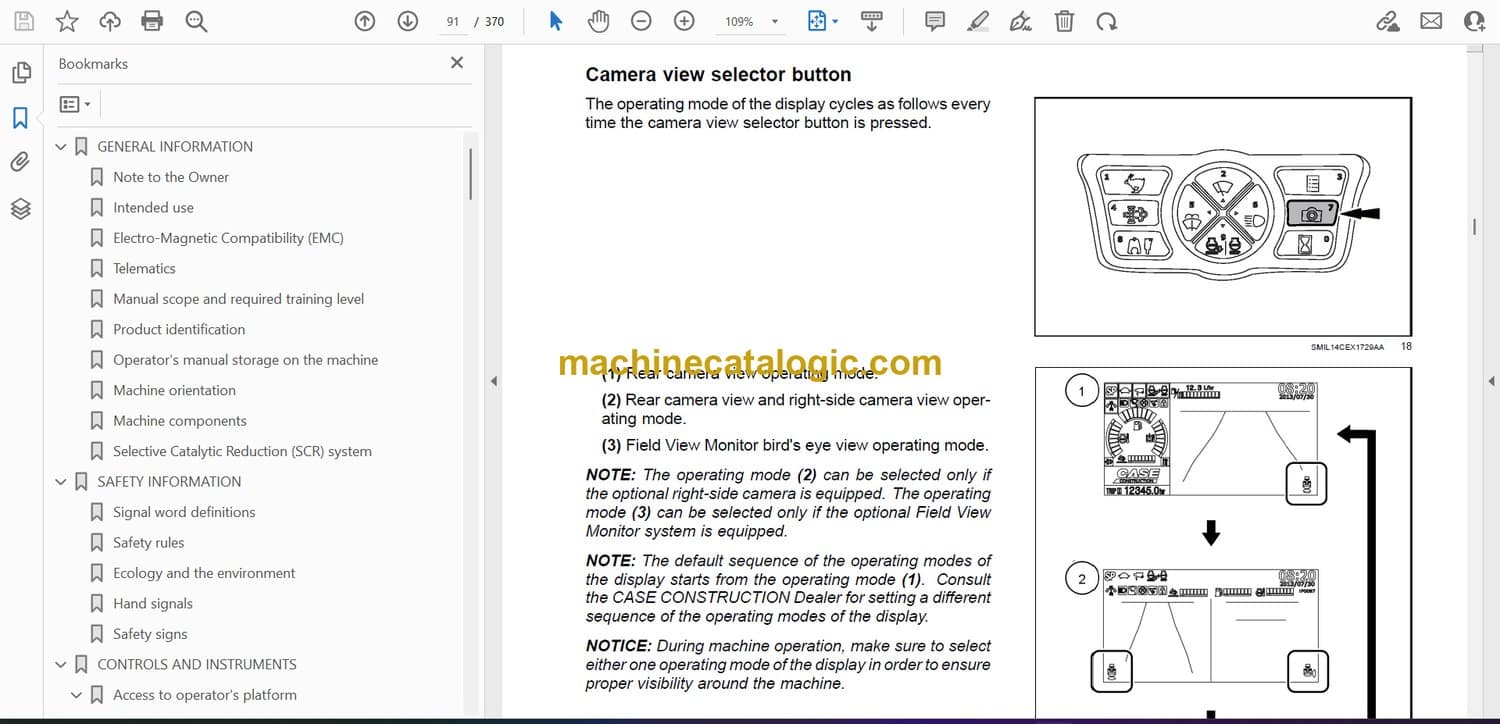This screenshot has width=1500, height=724.
Task: Go to Signal word definitions bookmark
Action: pos(184,512)
